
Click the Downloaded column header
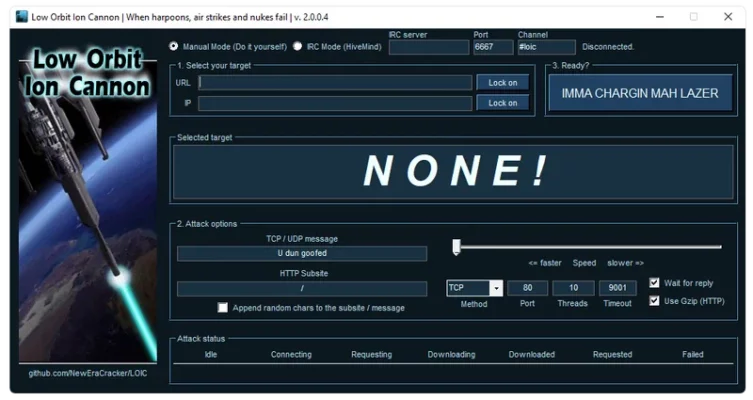click(x=532, y=354)
